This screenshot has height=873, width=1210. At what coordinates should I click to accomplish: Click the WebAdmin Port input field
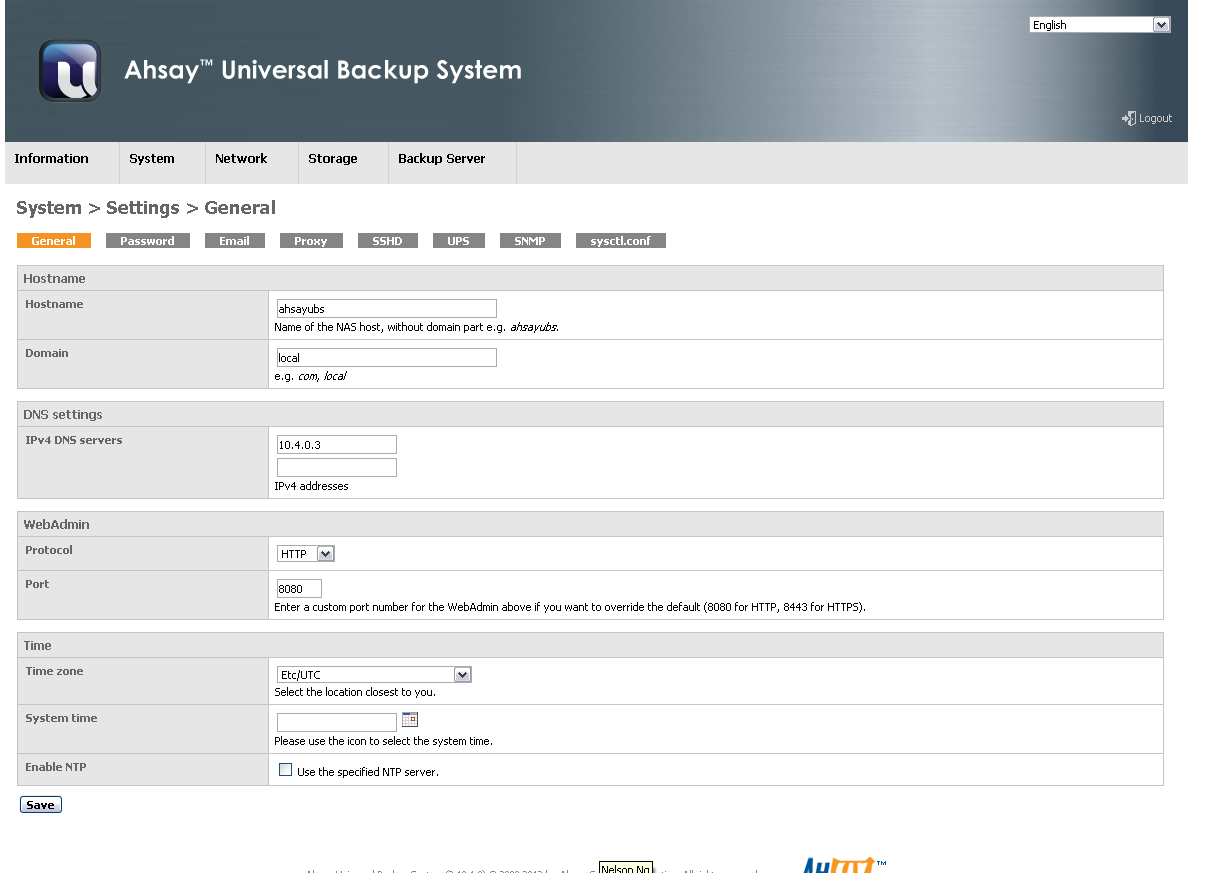299,589
